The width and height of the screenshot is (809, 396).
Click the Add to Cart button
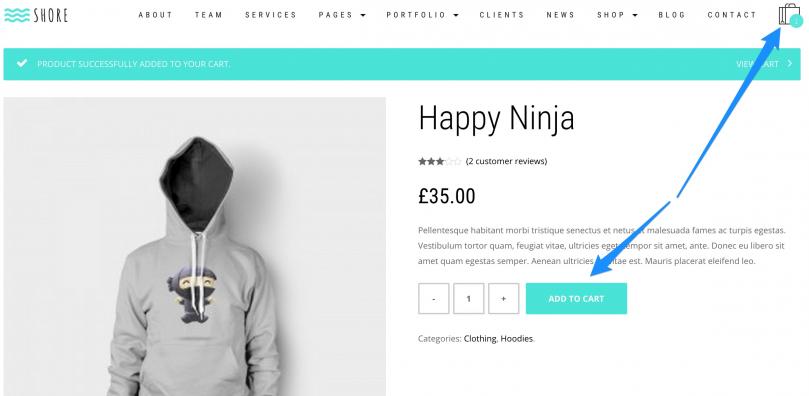[x=576, y=299]
